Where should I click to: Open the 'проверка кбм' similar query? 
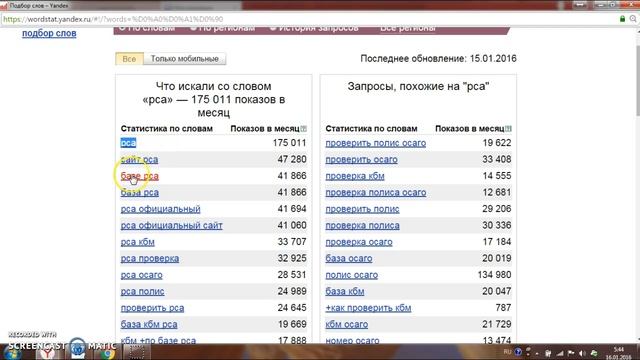click(355, 176)
